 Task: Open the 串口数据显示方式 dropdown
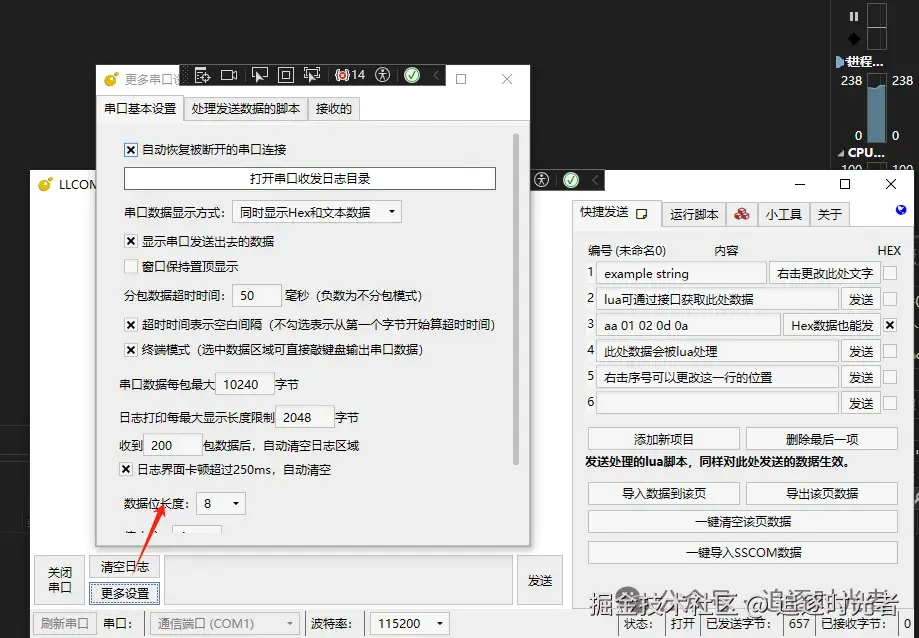[317, 211]
